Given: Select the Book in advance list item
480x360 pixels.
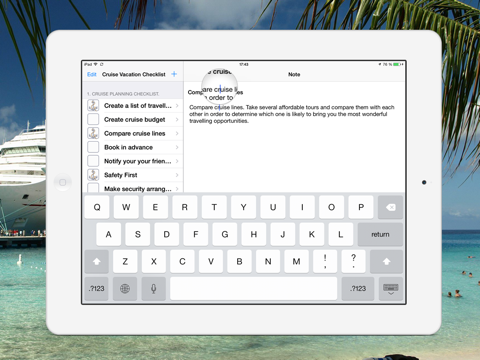Looking at the screenshot, I should (133, 147).
